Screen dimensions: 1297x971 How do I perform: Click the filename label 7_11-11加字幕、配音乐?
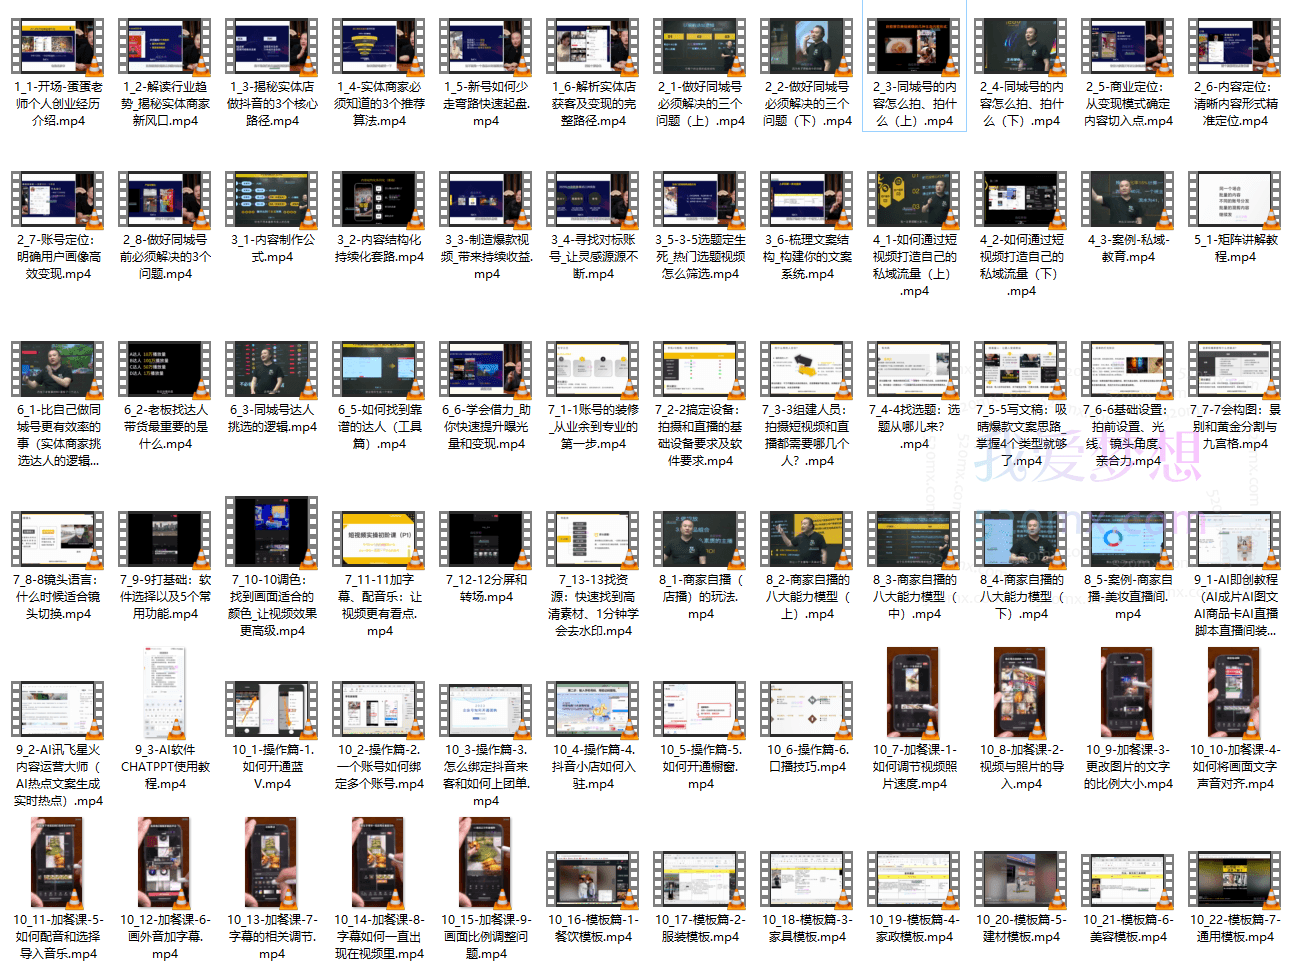tap(379, 605)
